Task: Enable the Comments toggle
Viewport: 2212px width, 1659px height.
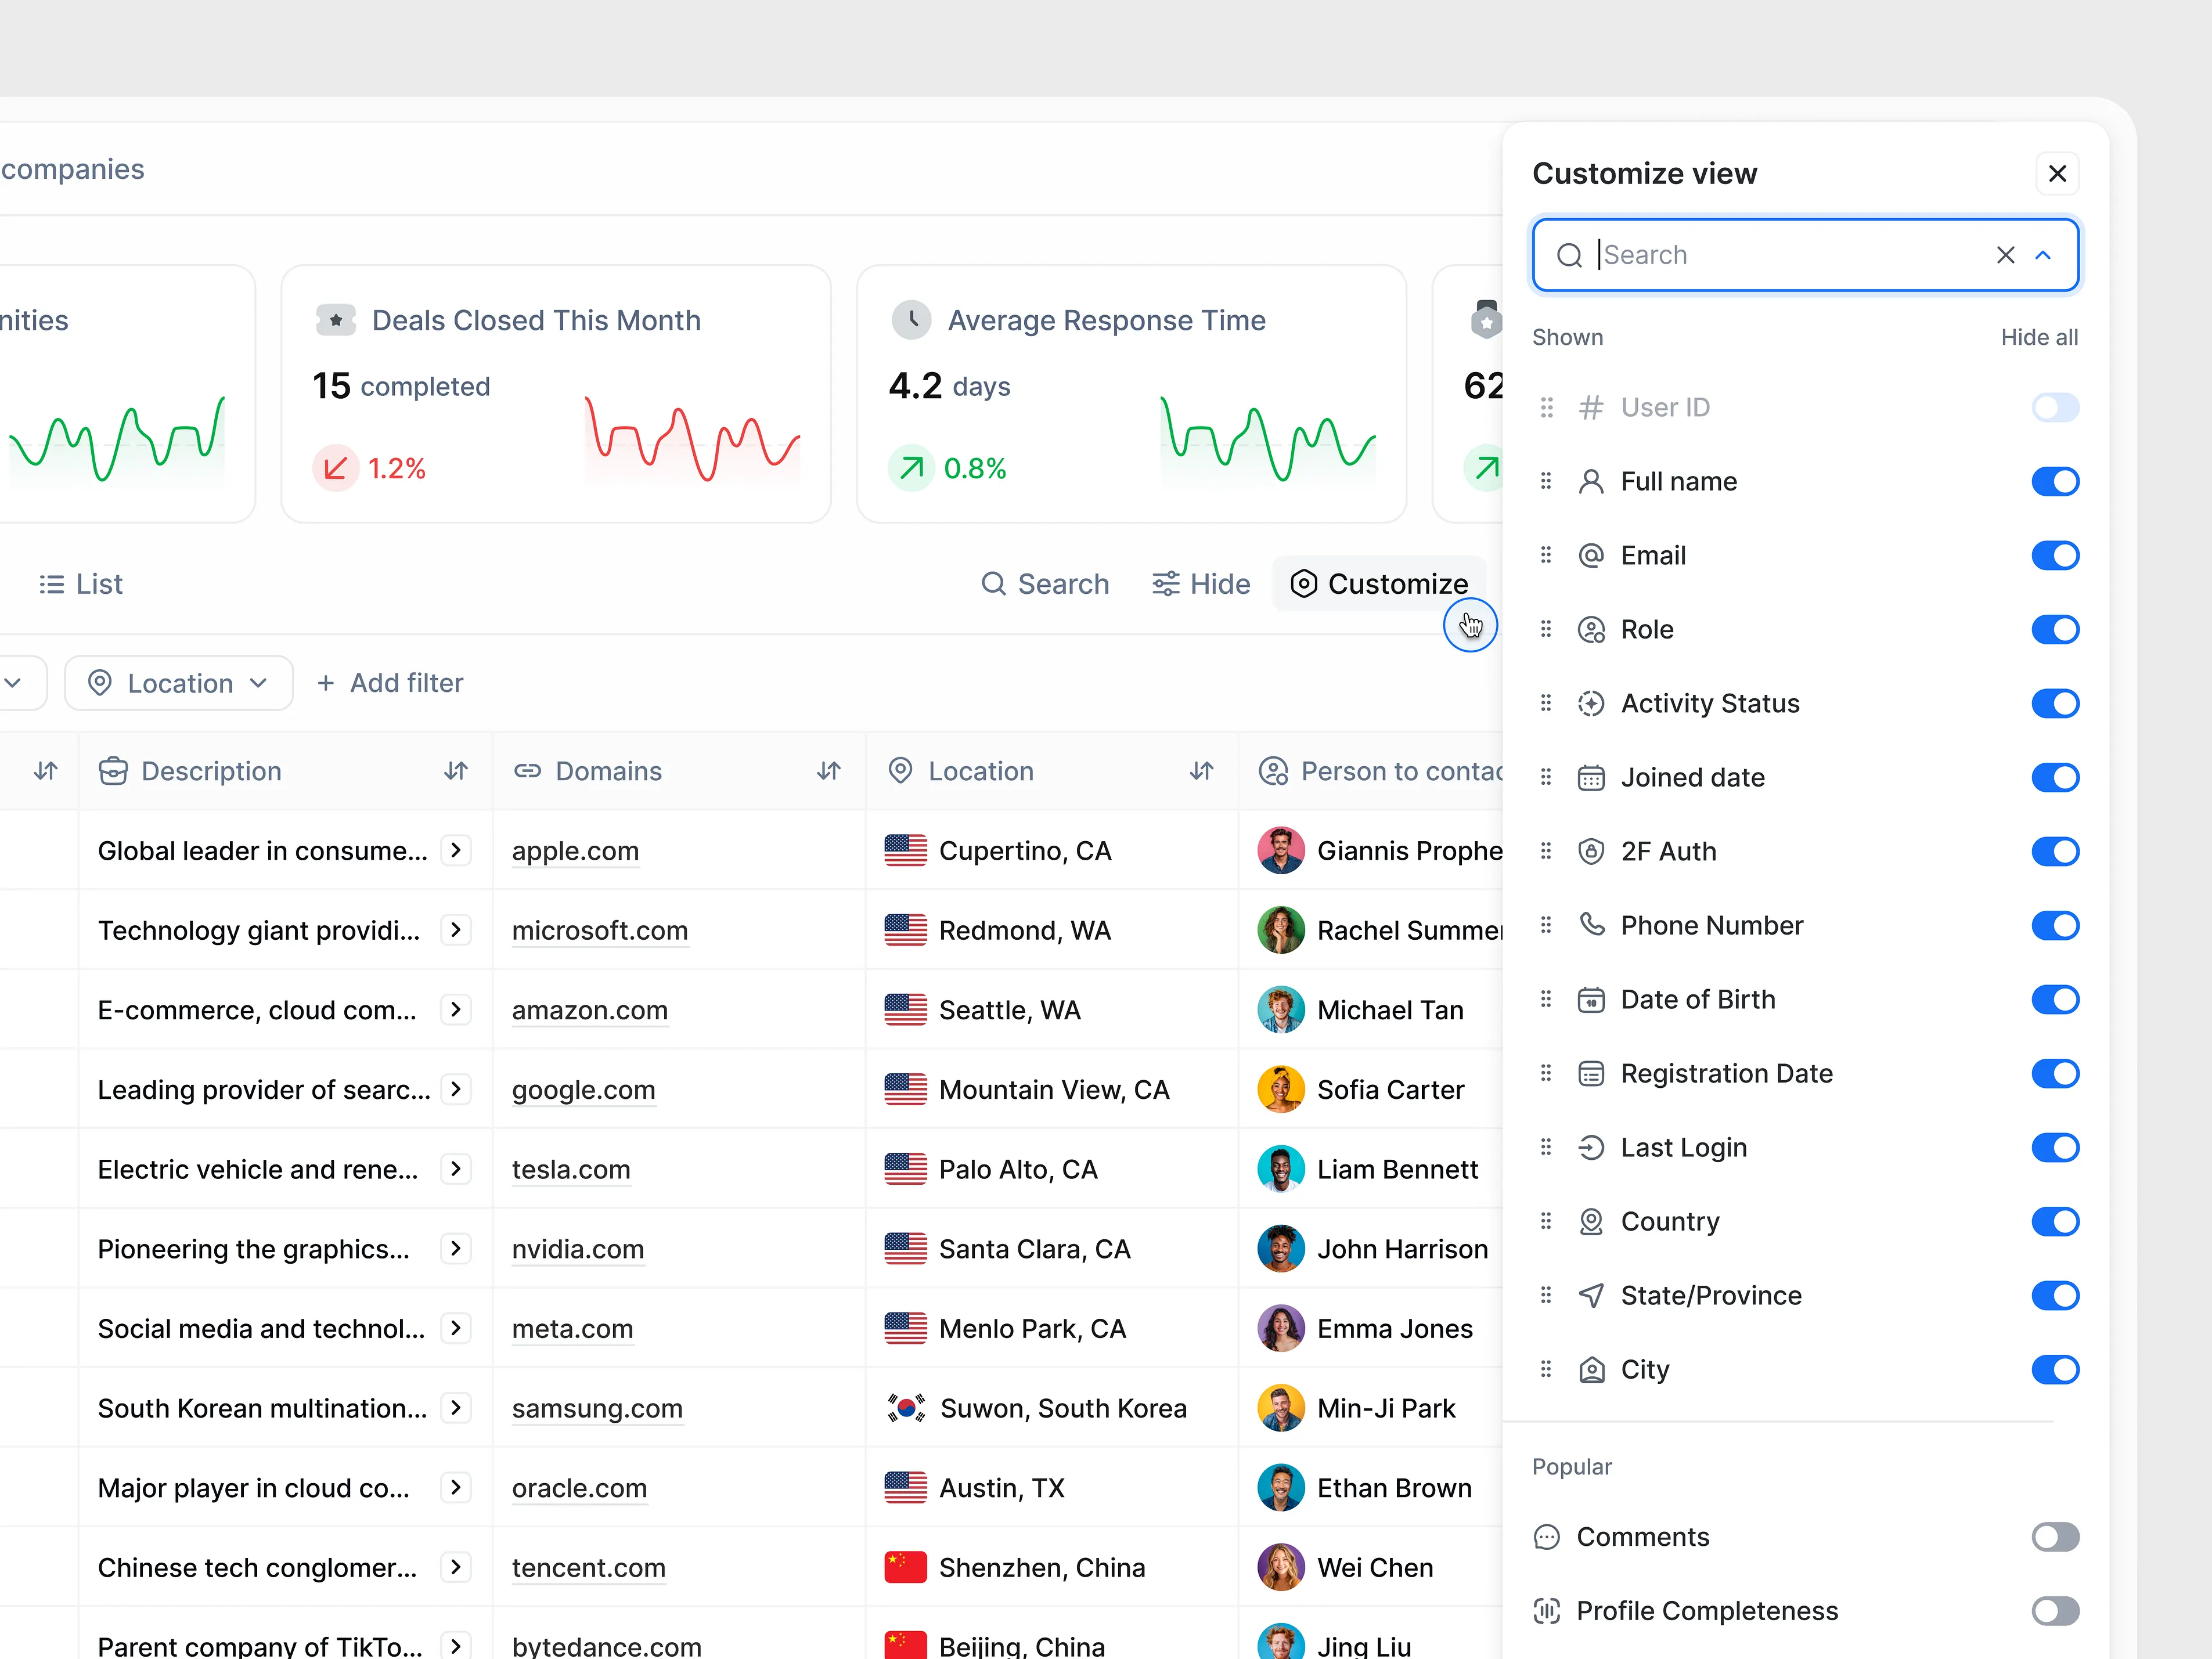Action: point(2055,1537)
